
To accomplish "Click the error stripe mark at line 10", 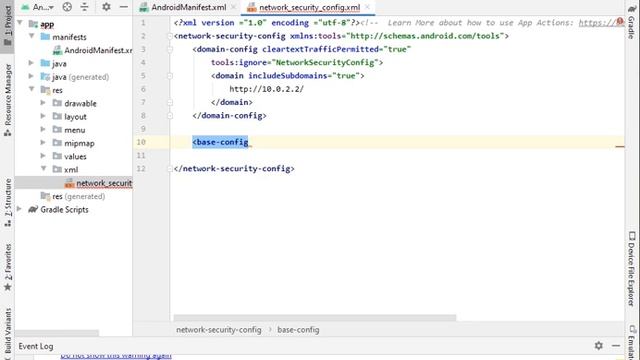I will click(620, 146).
